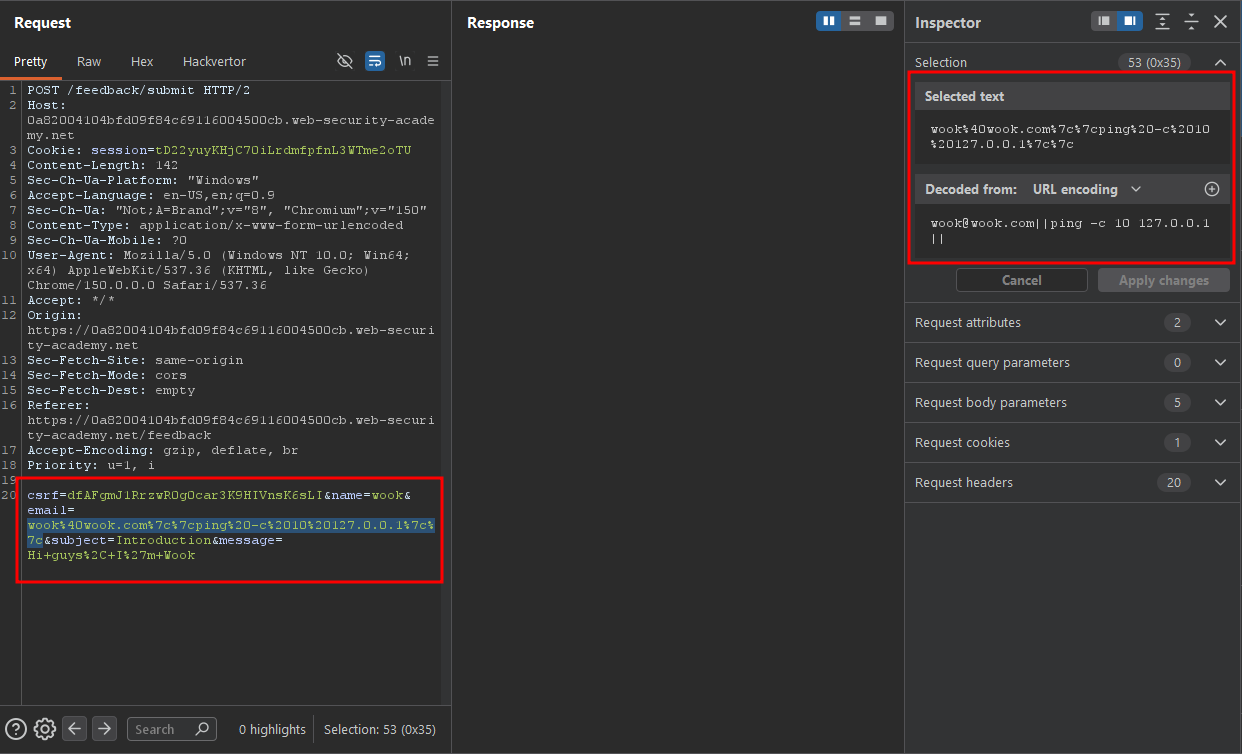Close the Inspector panel
This screenshot has height=754, width=1242.
pyautogui.click(x=1220, y=21)
